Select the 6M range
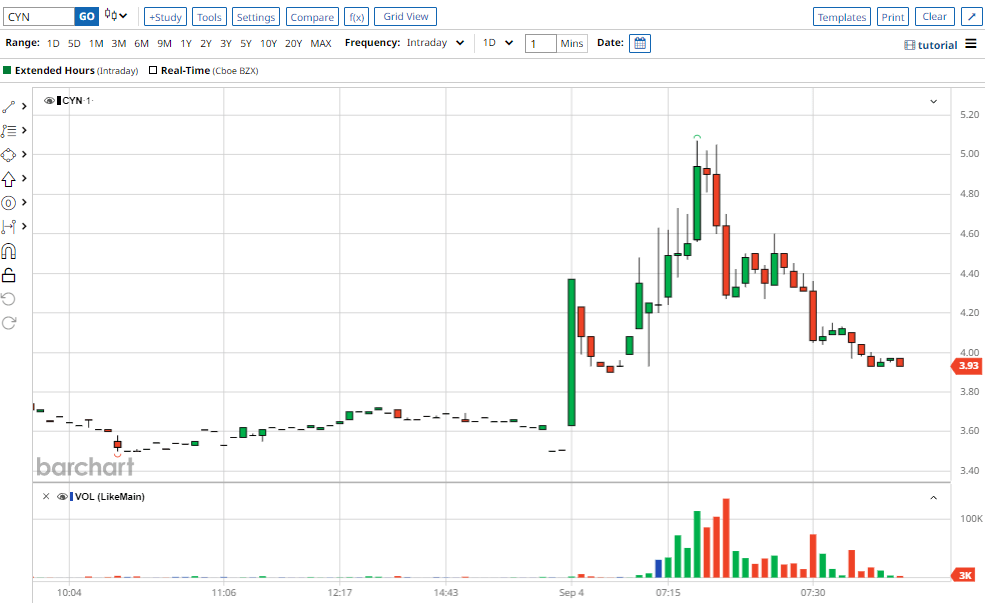 click(x=141, y=44)
